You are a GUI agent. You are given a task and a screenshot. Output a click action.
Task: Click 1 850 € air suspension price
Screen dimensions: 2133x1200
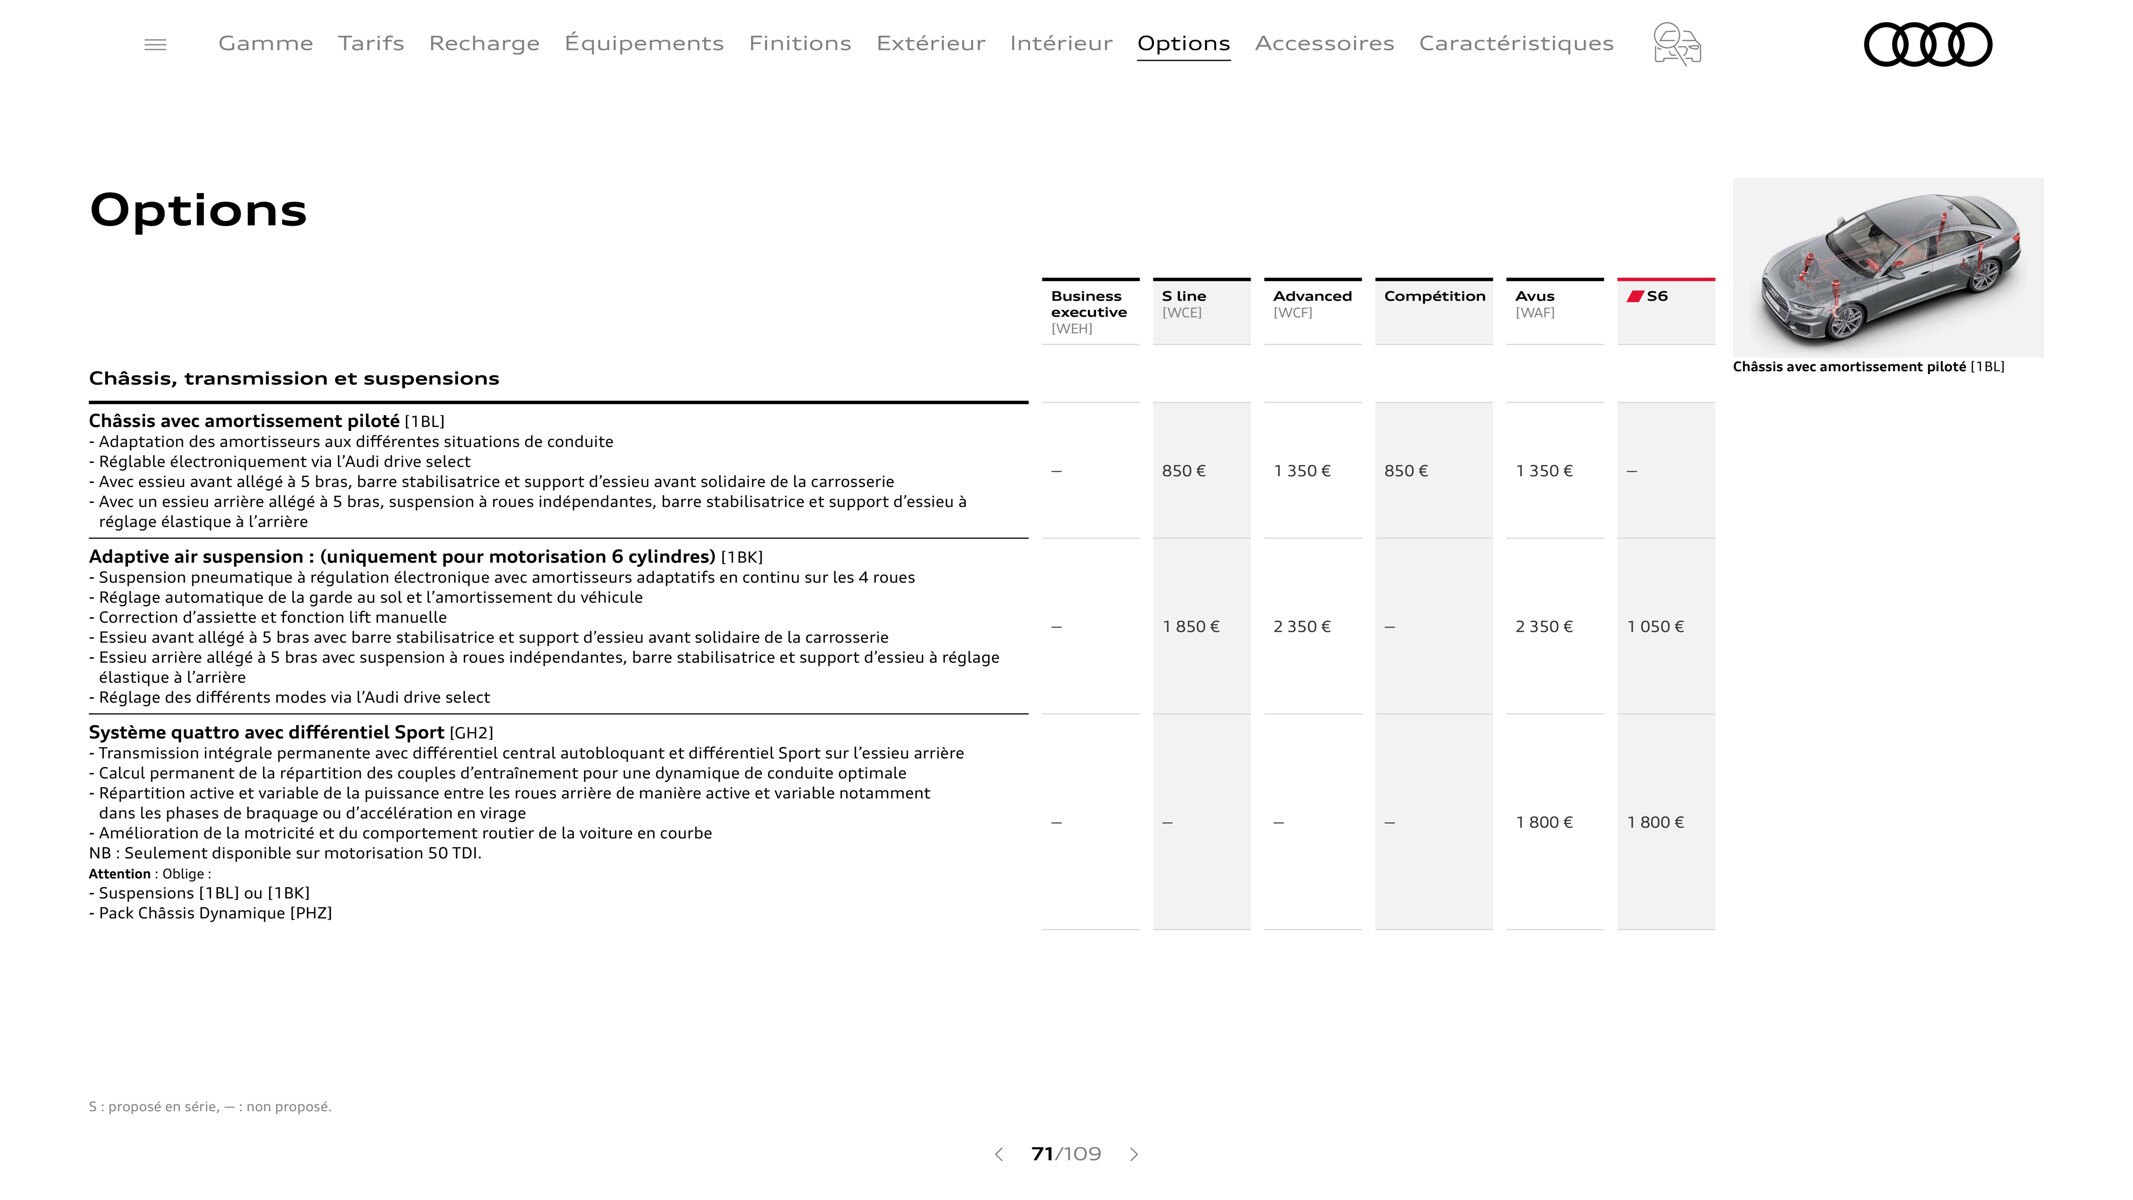point(1191,627)
